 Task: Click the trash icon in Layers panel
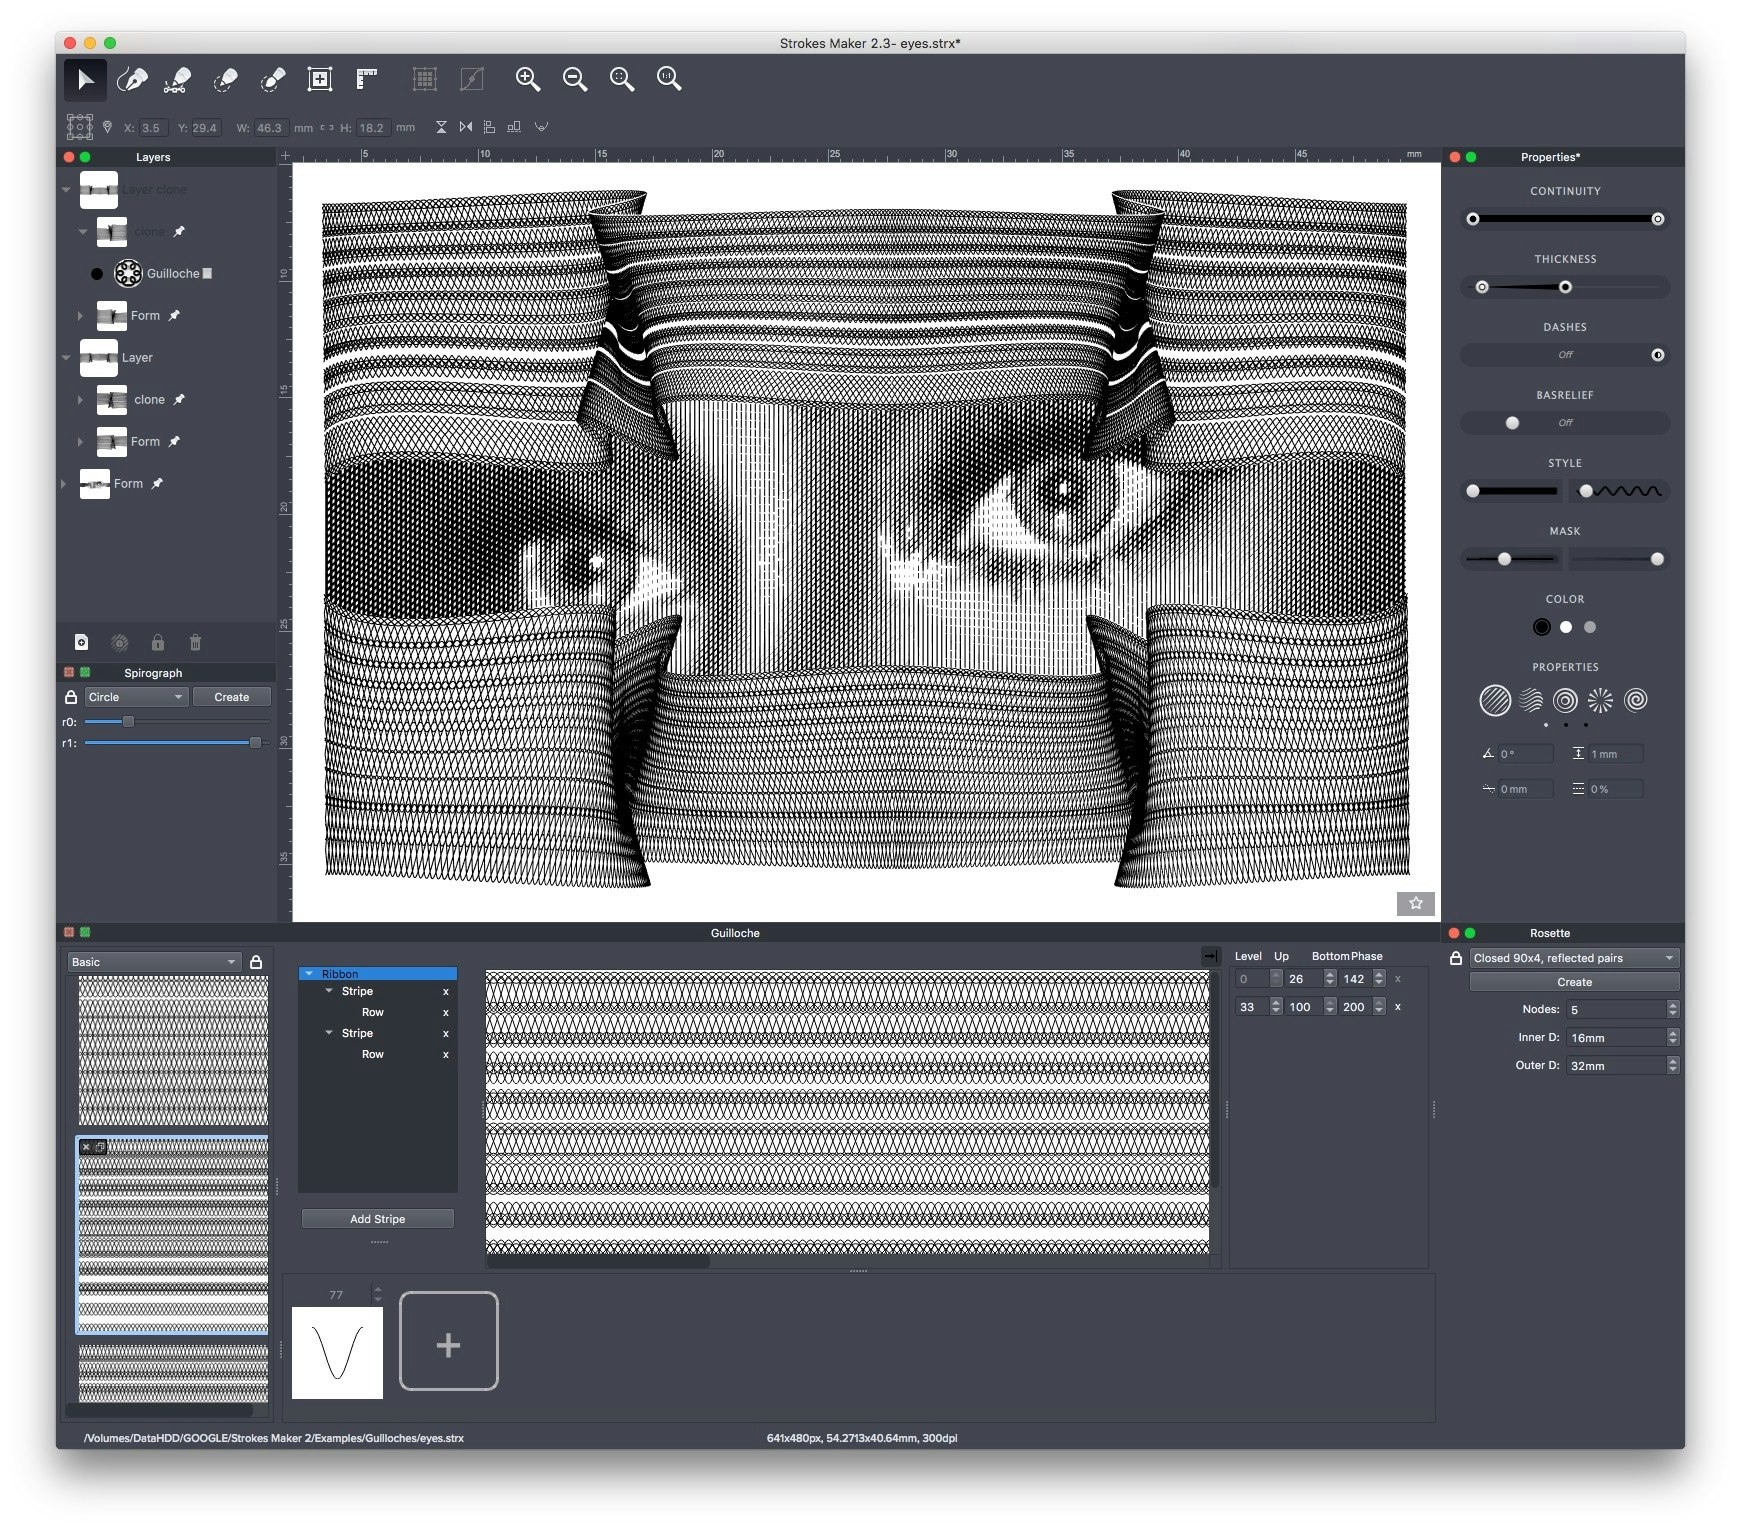195,643
